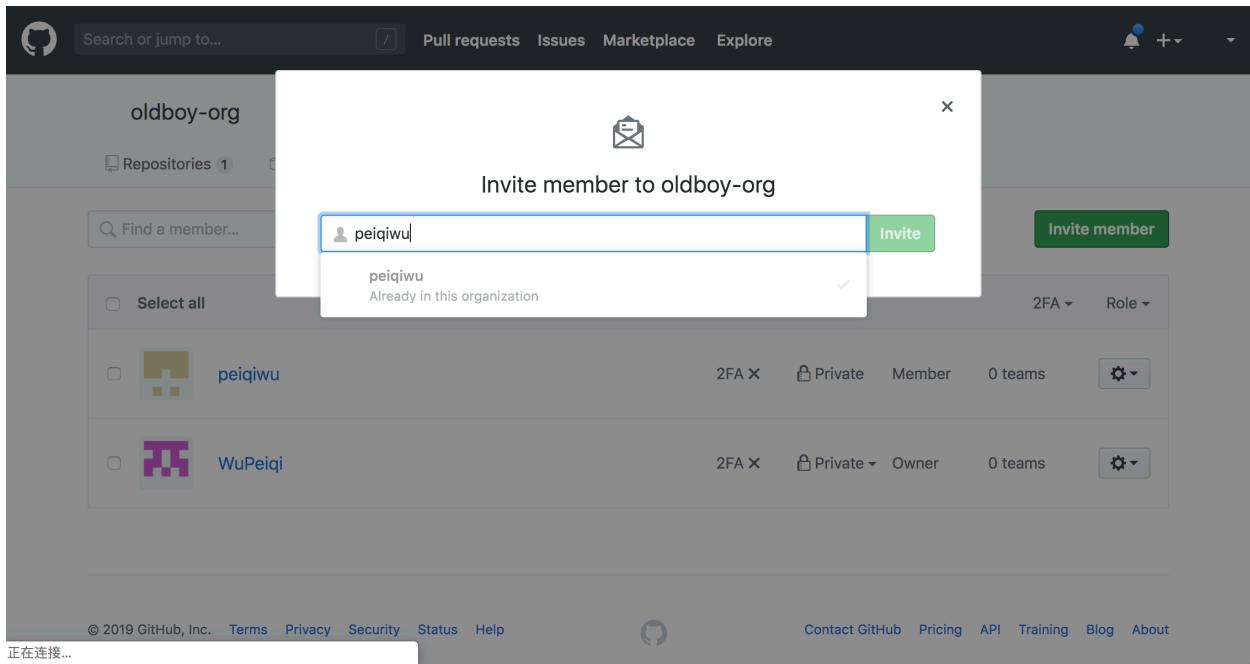Click the Invite button in the dialog

900,233
